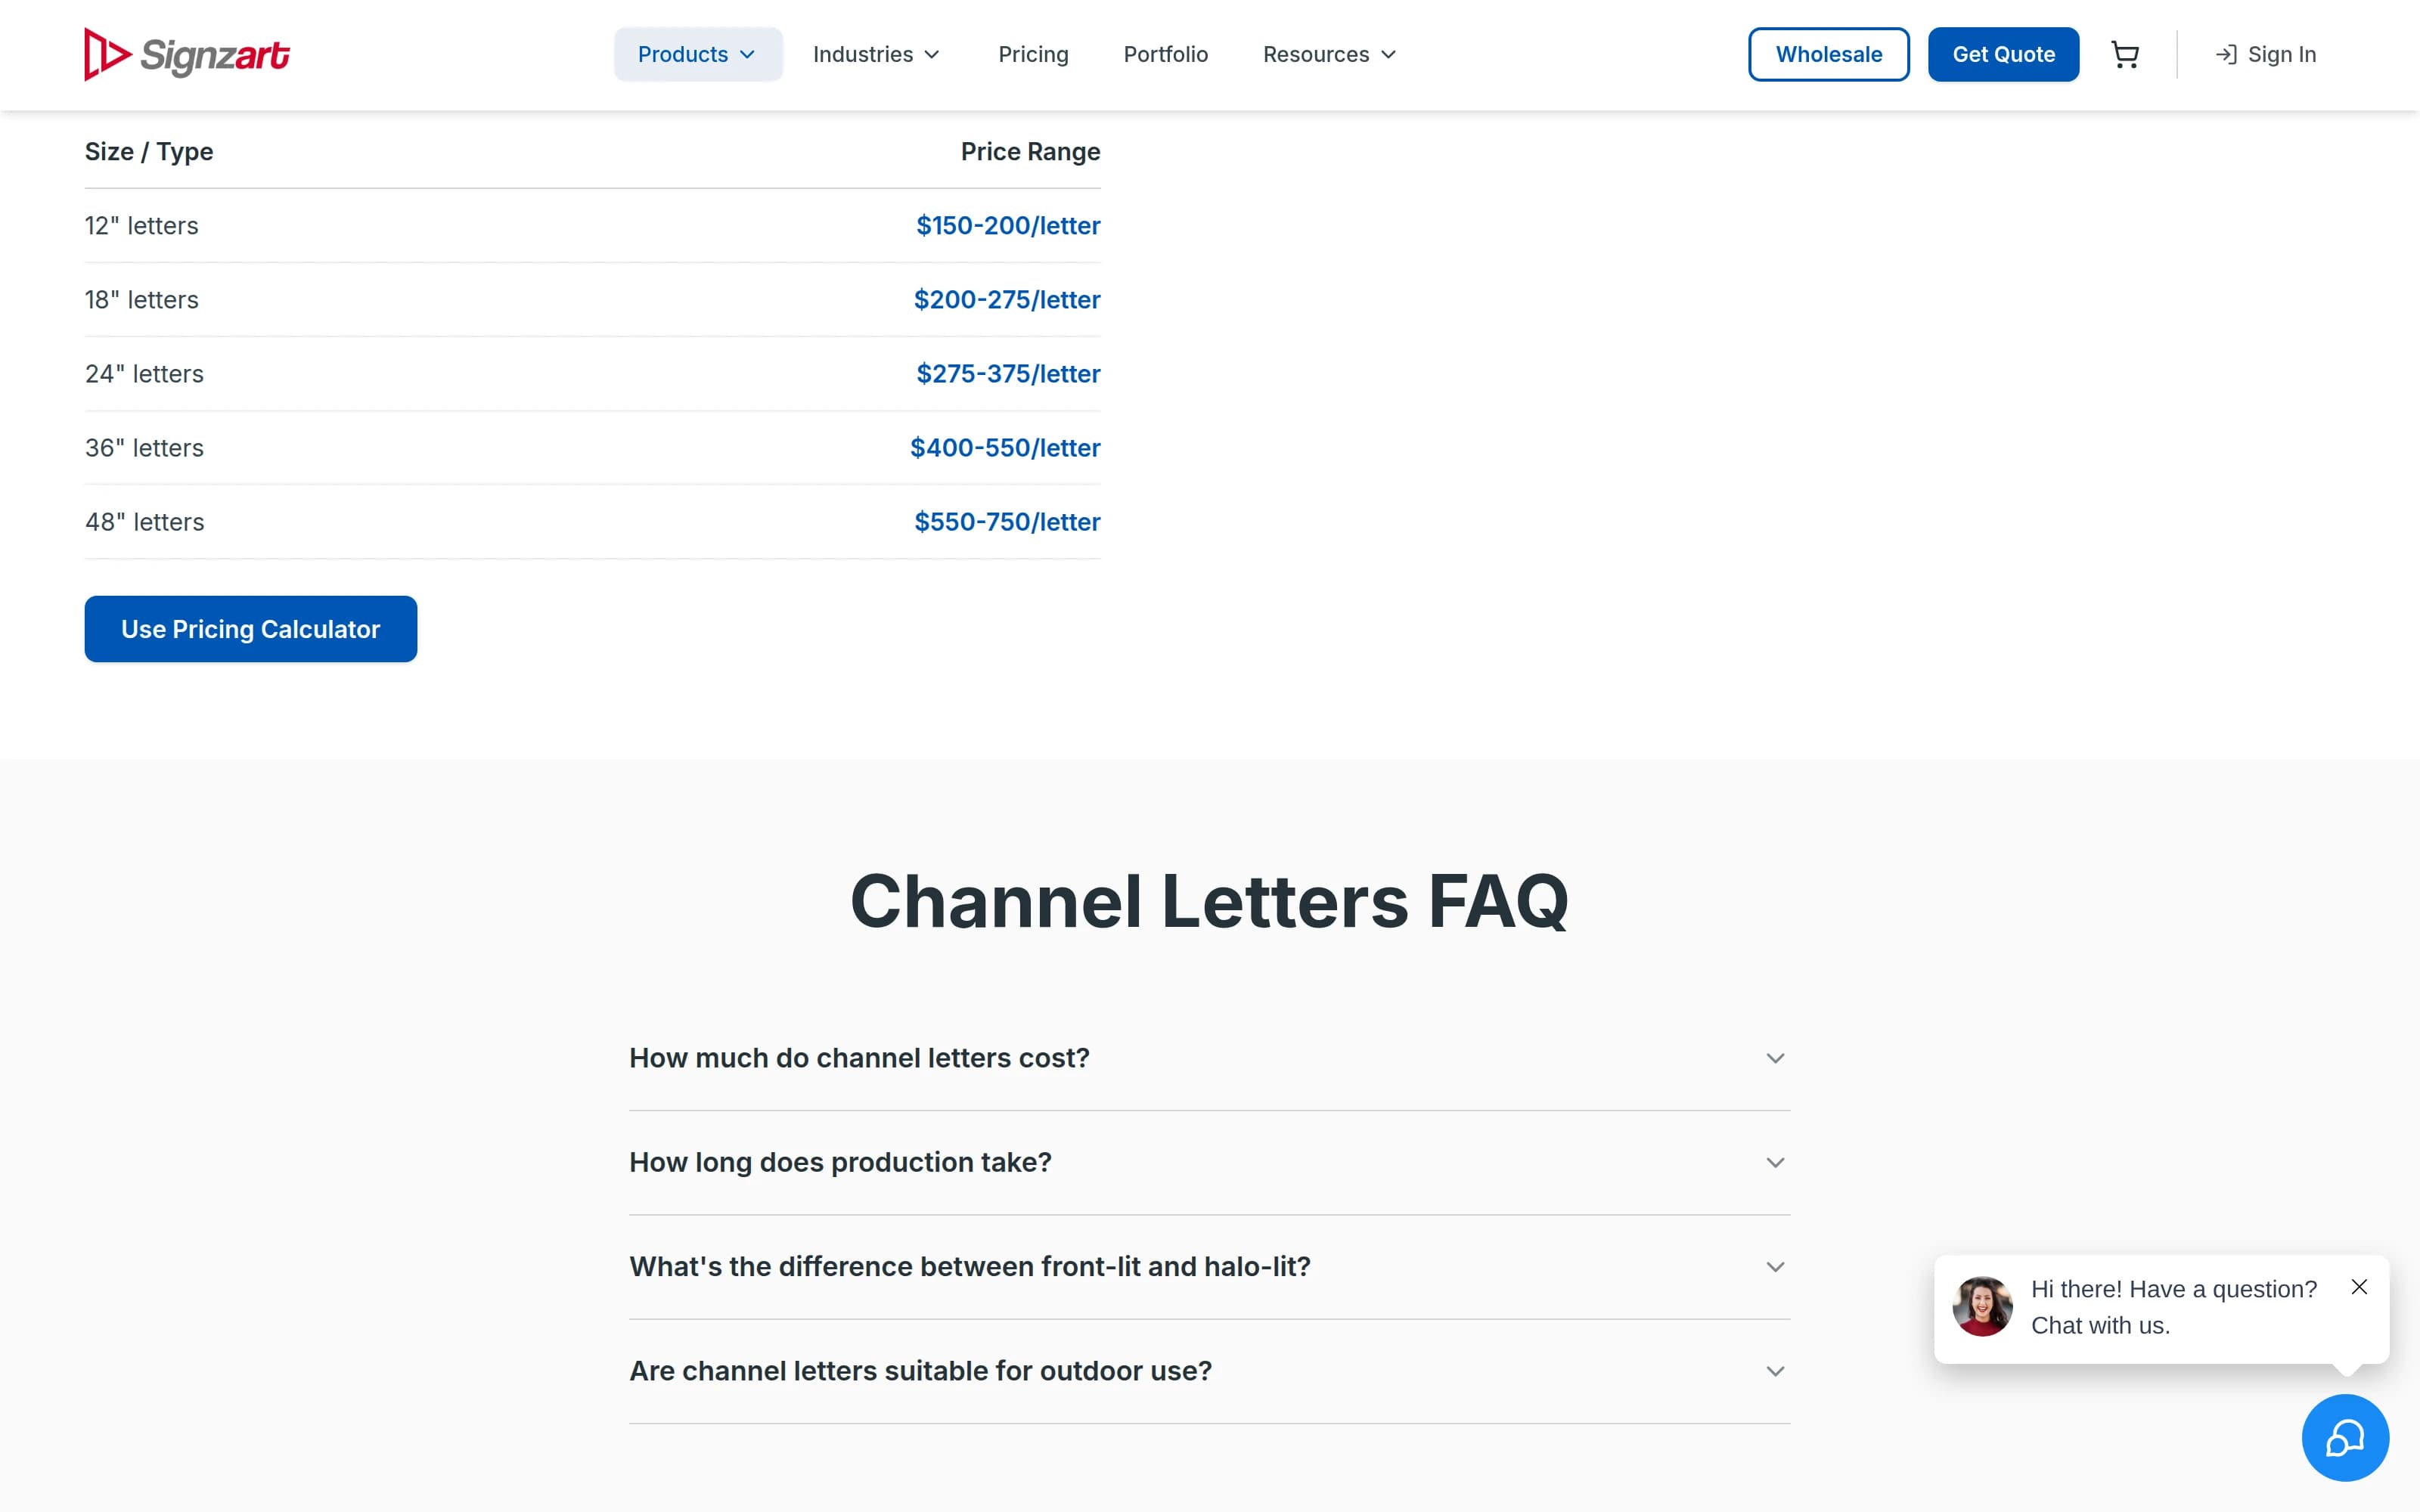This screenshot has height=1512, width=2420.
Task: Open the Resources dropdown menu
Action: pos(1329,54)
